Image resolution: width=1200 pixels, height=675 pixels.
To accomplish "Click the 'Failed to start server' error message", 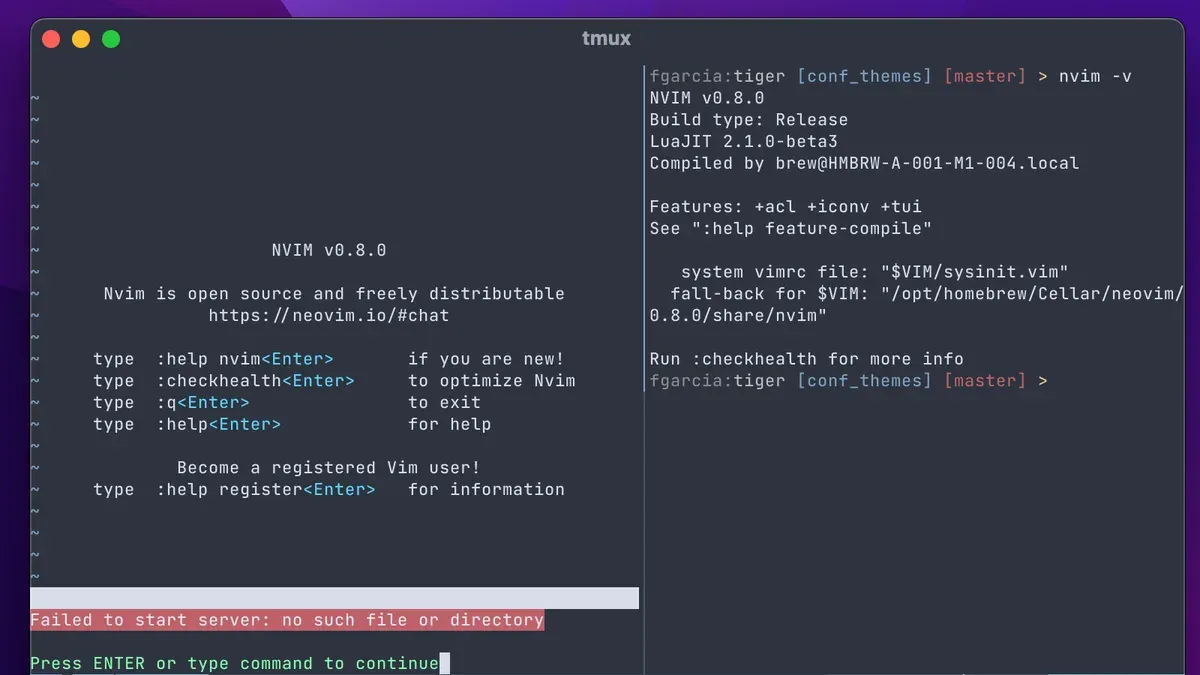I will pos(287,620).
